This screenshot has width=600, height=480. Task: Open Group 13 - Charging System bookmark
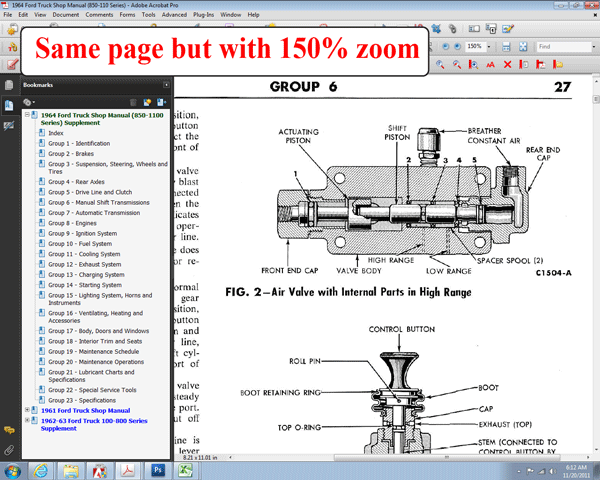pyautogui.click(x=86, y=274)
